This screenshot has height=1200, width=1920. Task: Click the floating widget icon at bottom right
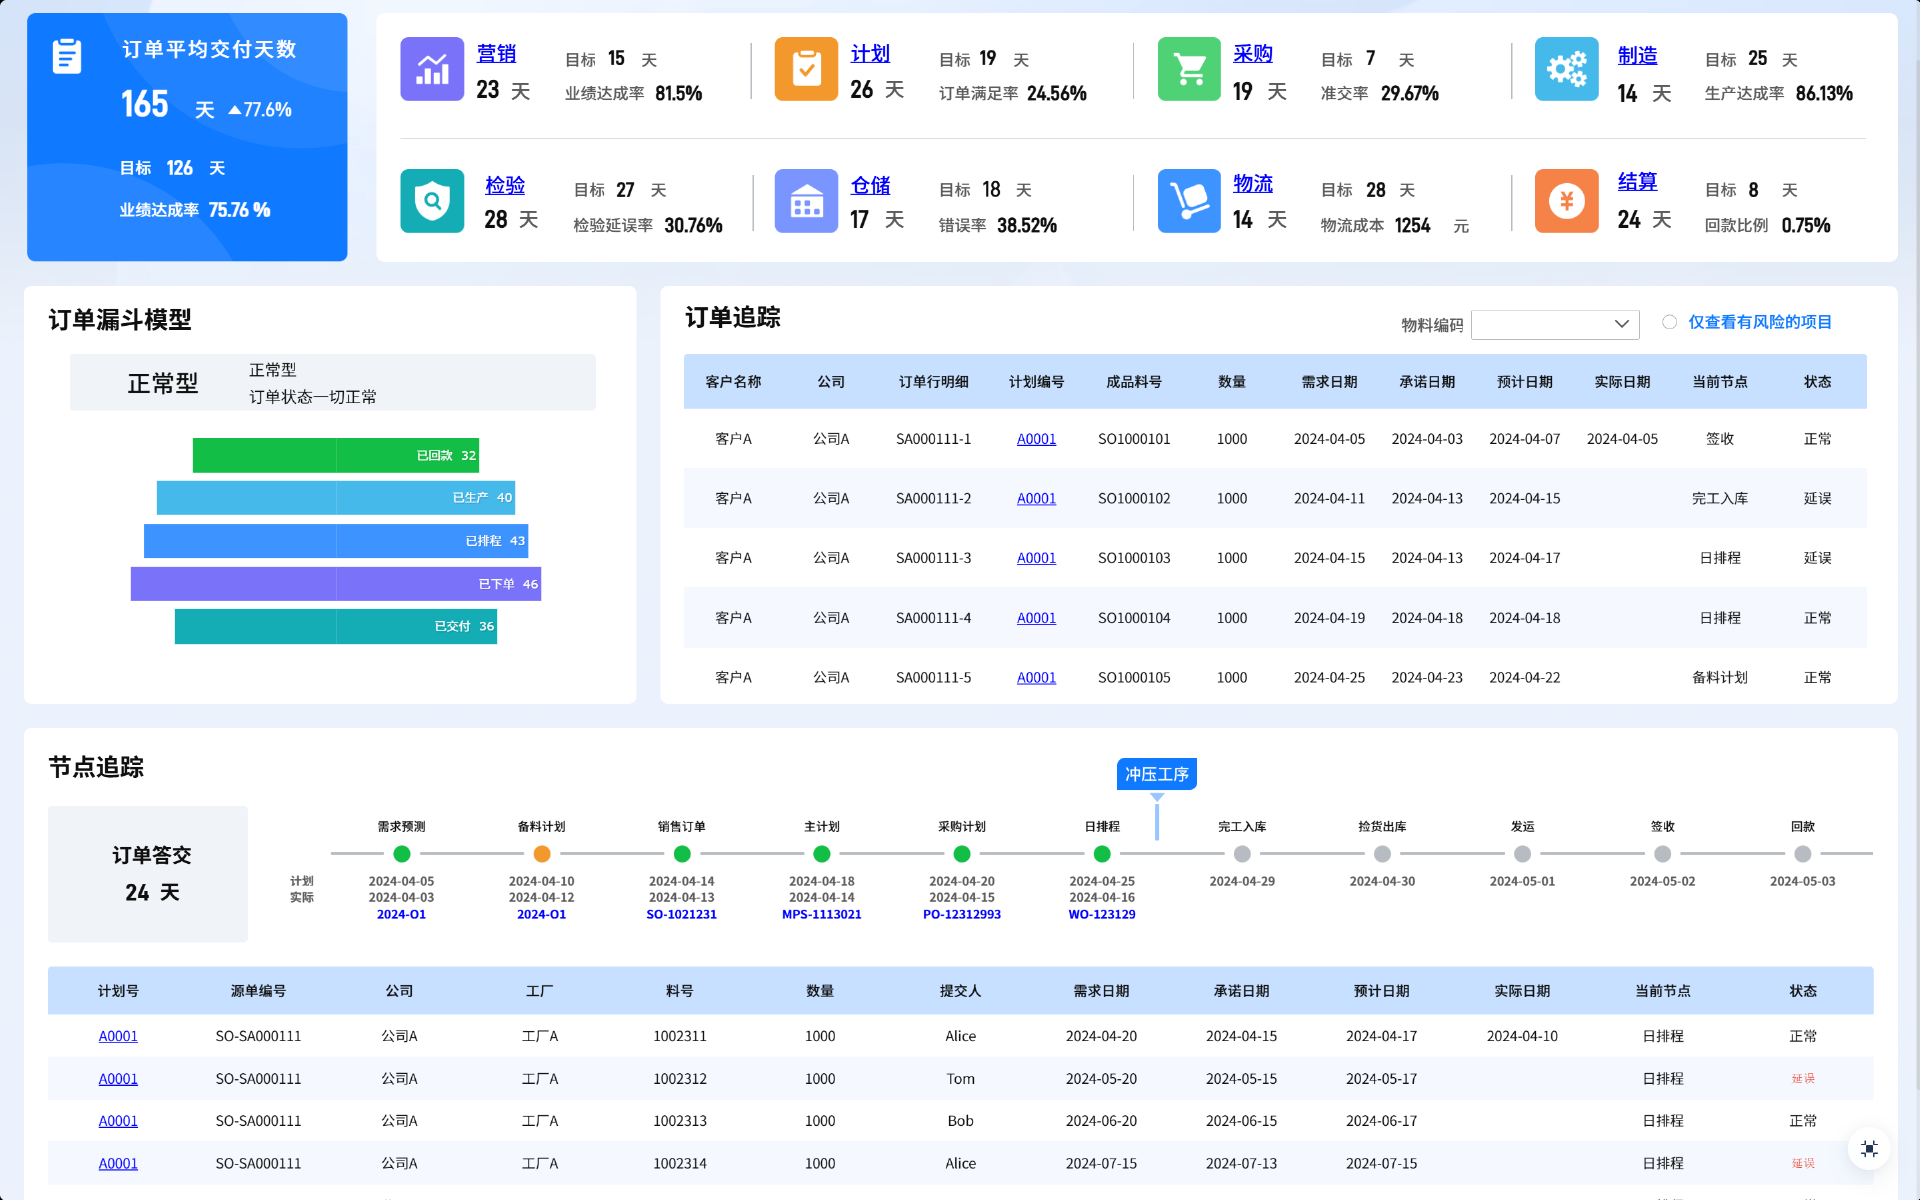(x=1869, y=1149)
